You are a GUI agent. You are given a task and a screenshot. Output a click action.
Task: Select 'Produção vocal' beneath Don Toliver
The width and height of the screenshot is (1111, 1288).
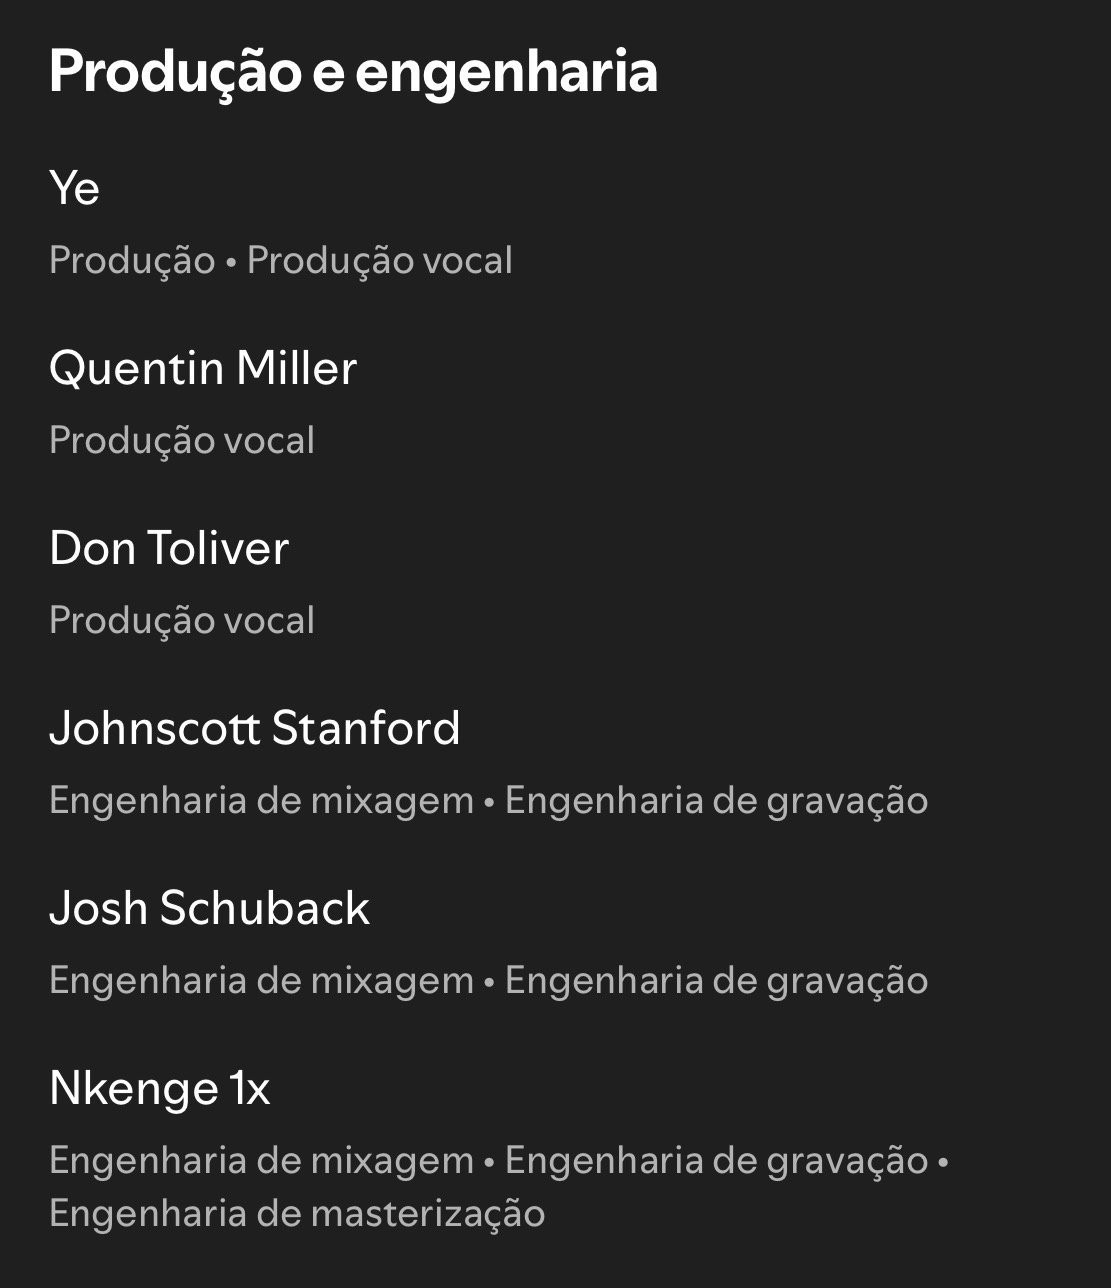point(182,621)
